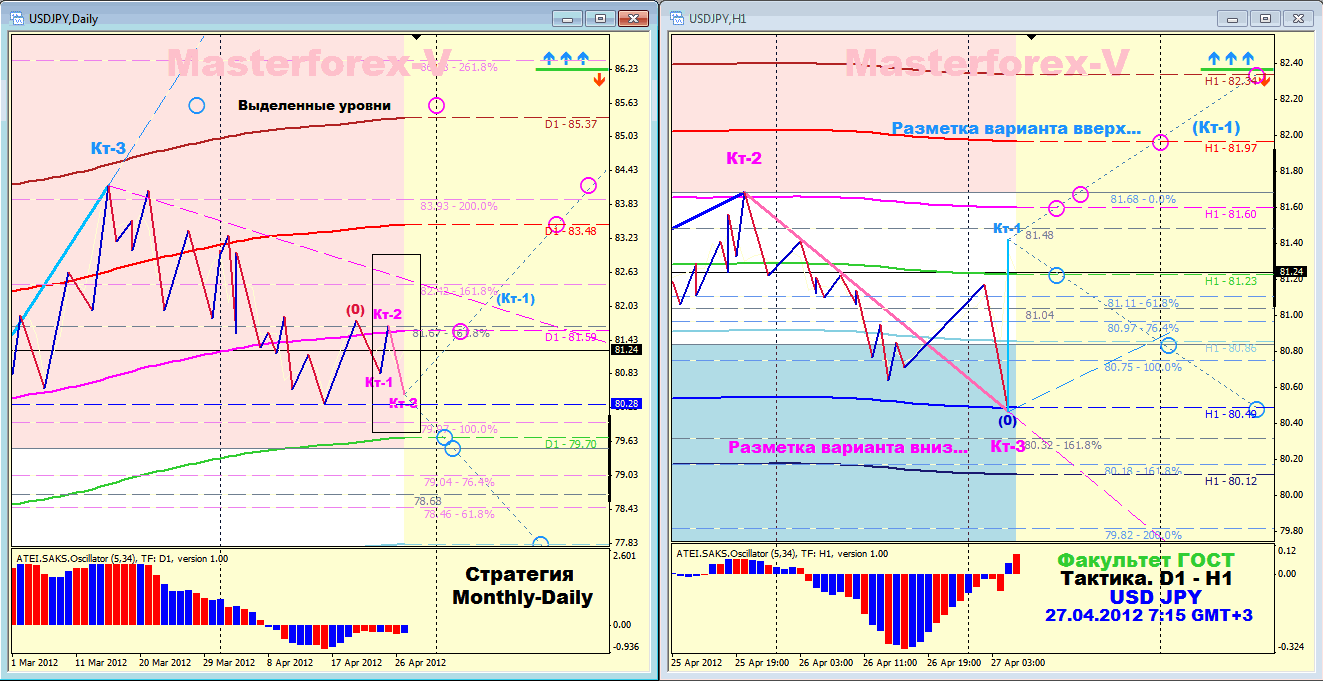Select magenta circle on H1 - 81.60 line
Screen dimensions: 1323x681
click(x=1057, y=208)
